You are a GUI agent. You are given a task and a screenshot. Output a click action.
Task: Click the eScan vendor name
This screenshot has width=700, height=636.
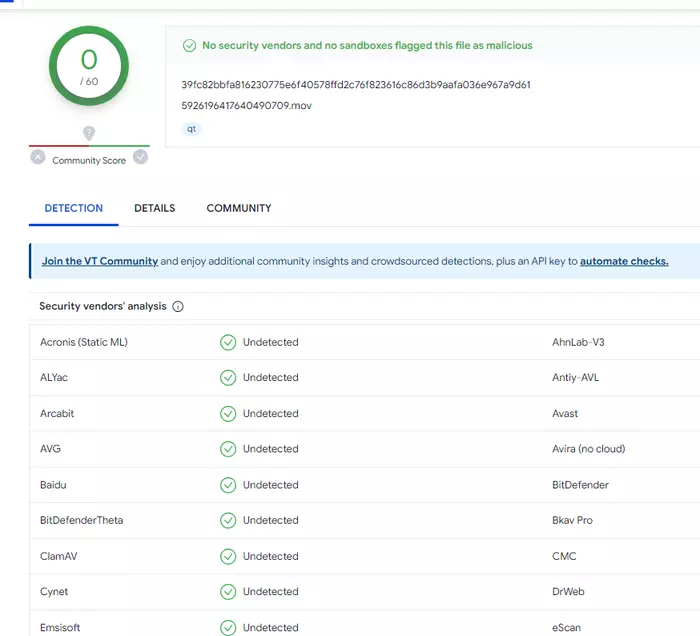[x=567, y=628]
